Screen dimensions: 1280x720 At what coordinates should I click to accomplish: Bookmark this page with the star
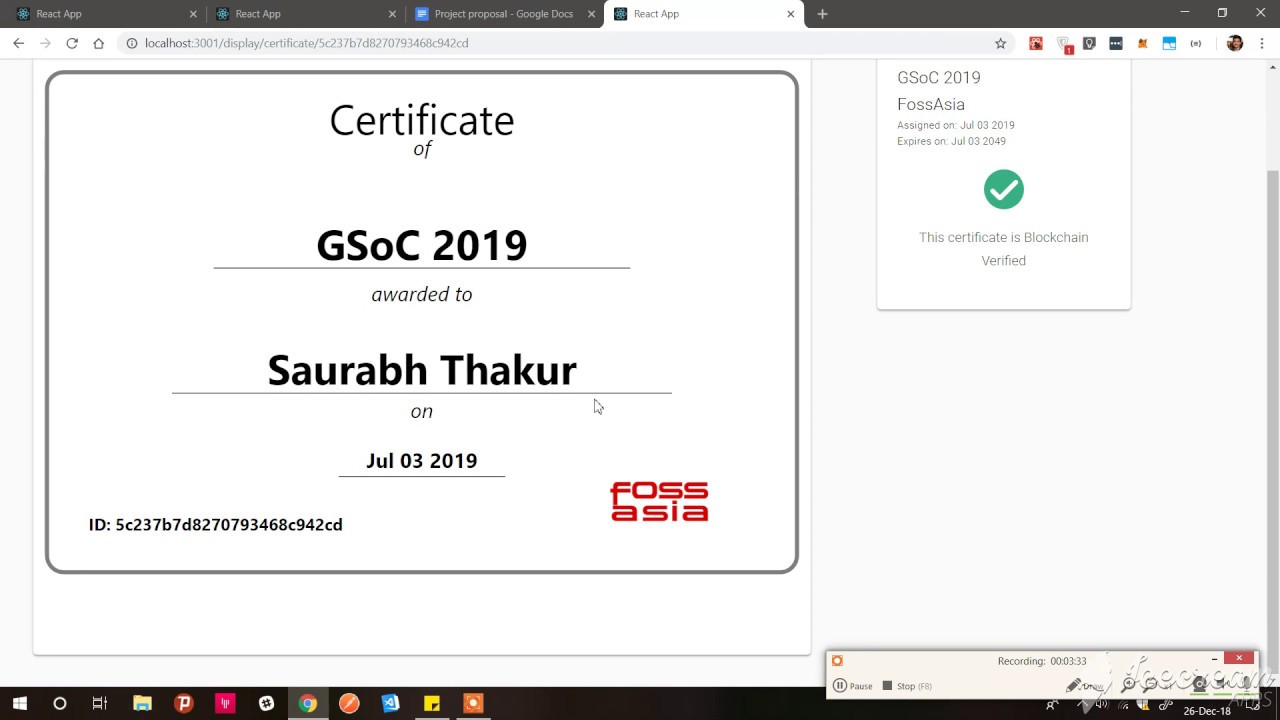pyautogui.click(x=1000, y=43)
